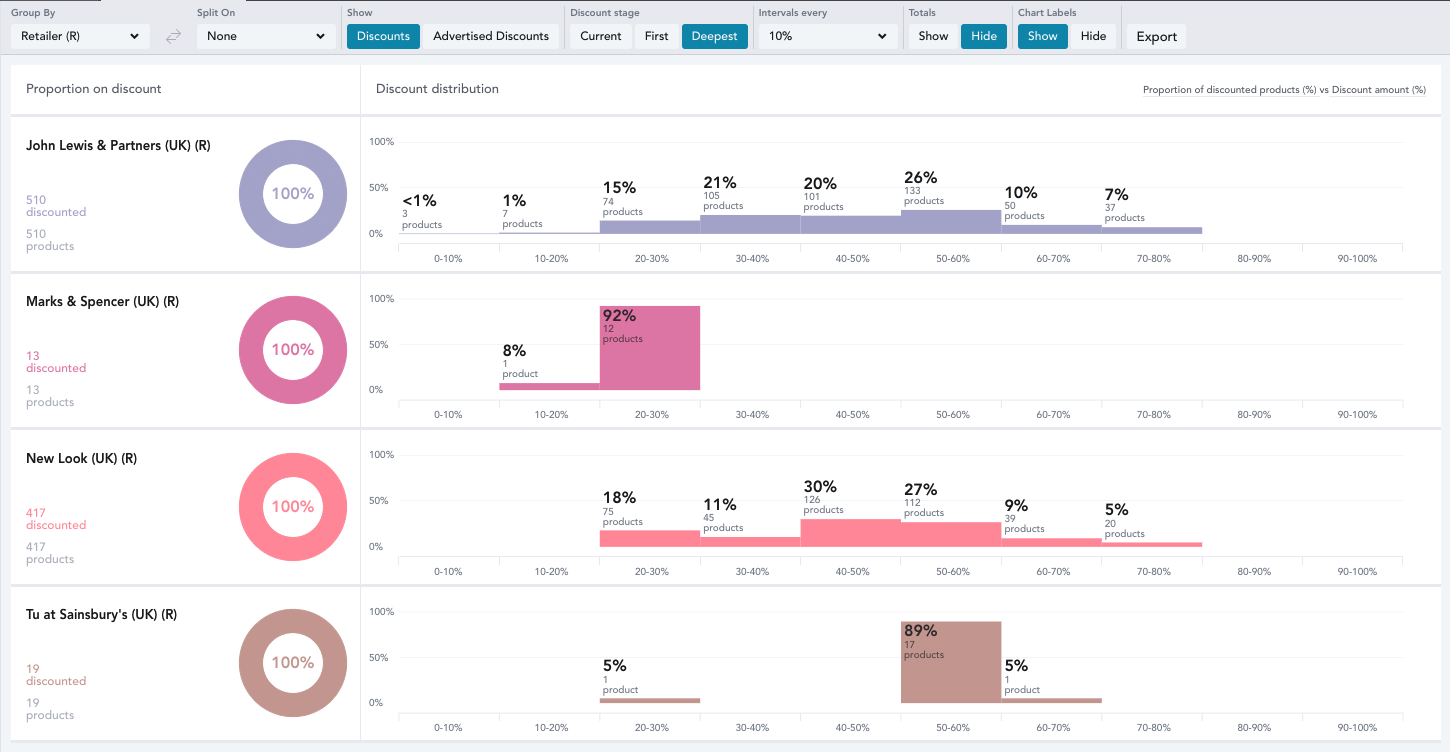The width and height of the screenshot is (1450, 752).
Task: Click the "Proportion of discounted products (%) vs Discount amount (%)" label
Action: pos(1284,90)
